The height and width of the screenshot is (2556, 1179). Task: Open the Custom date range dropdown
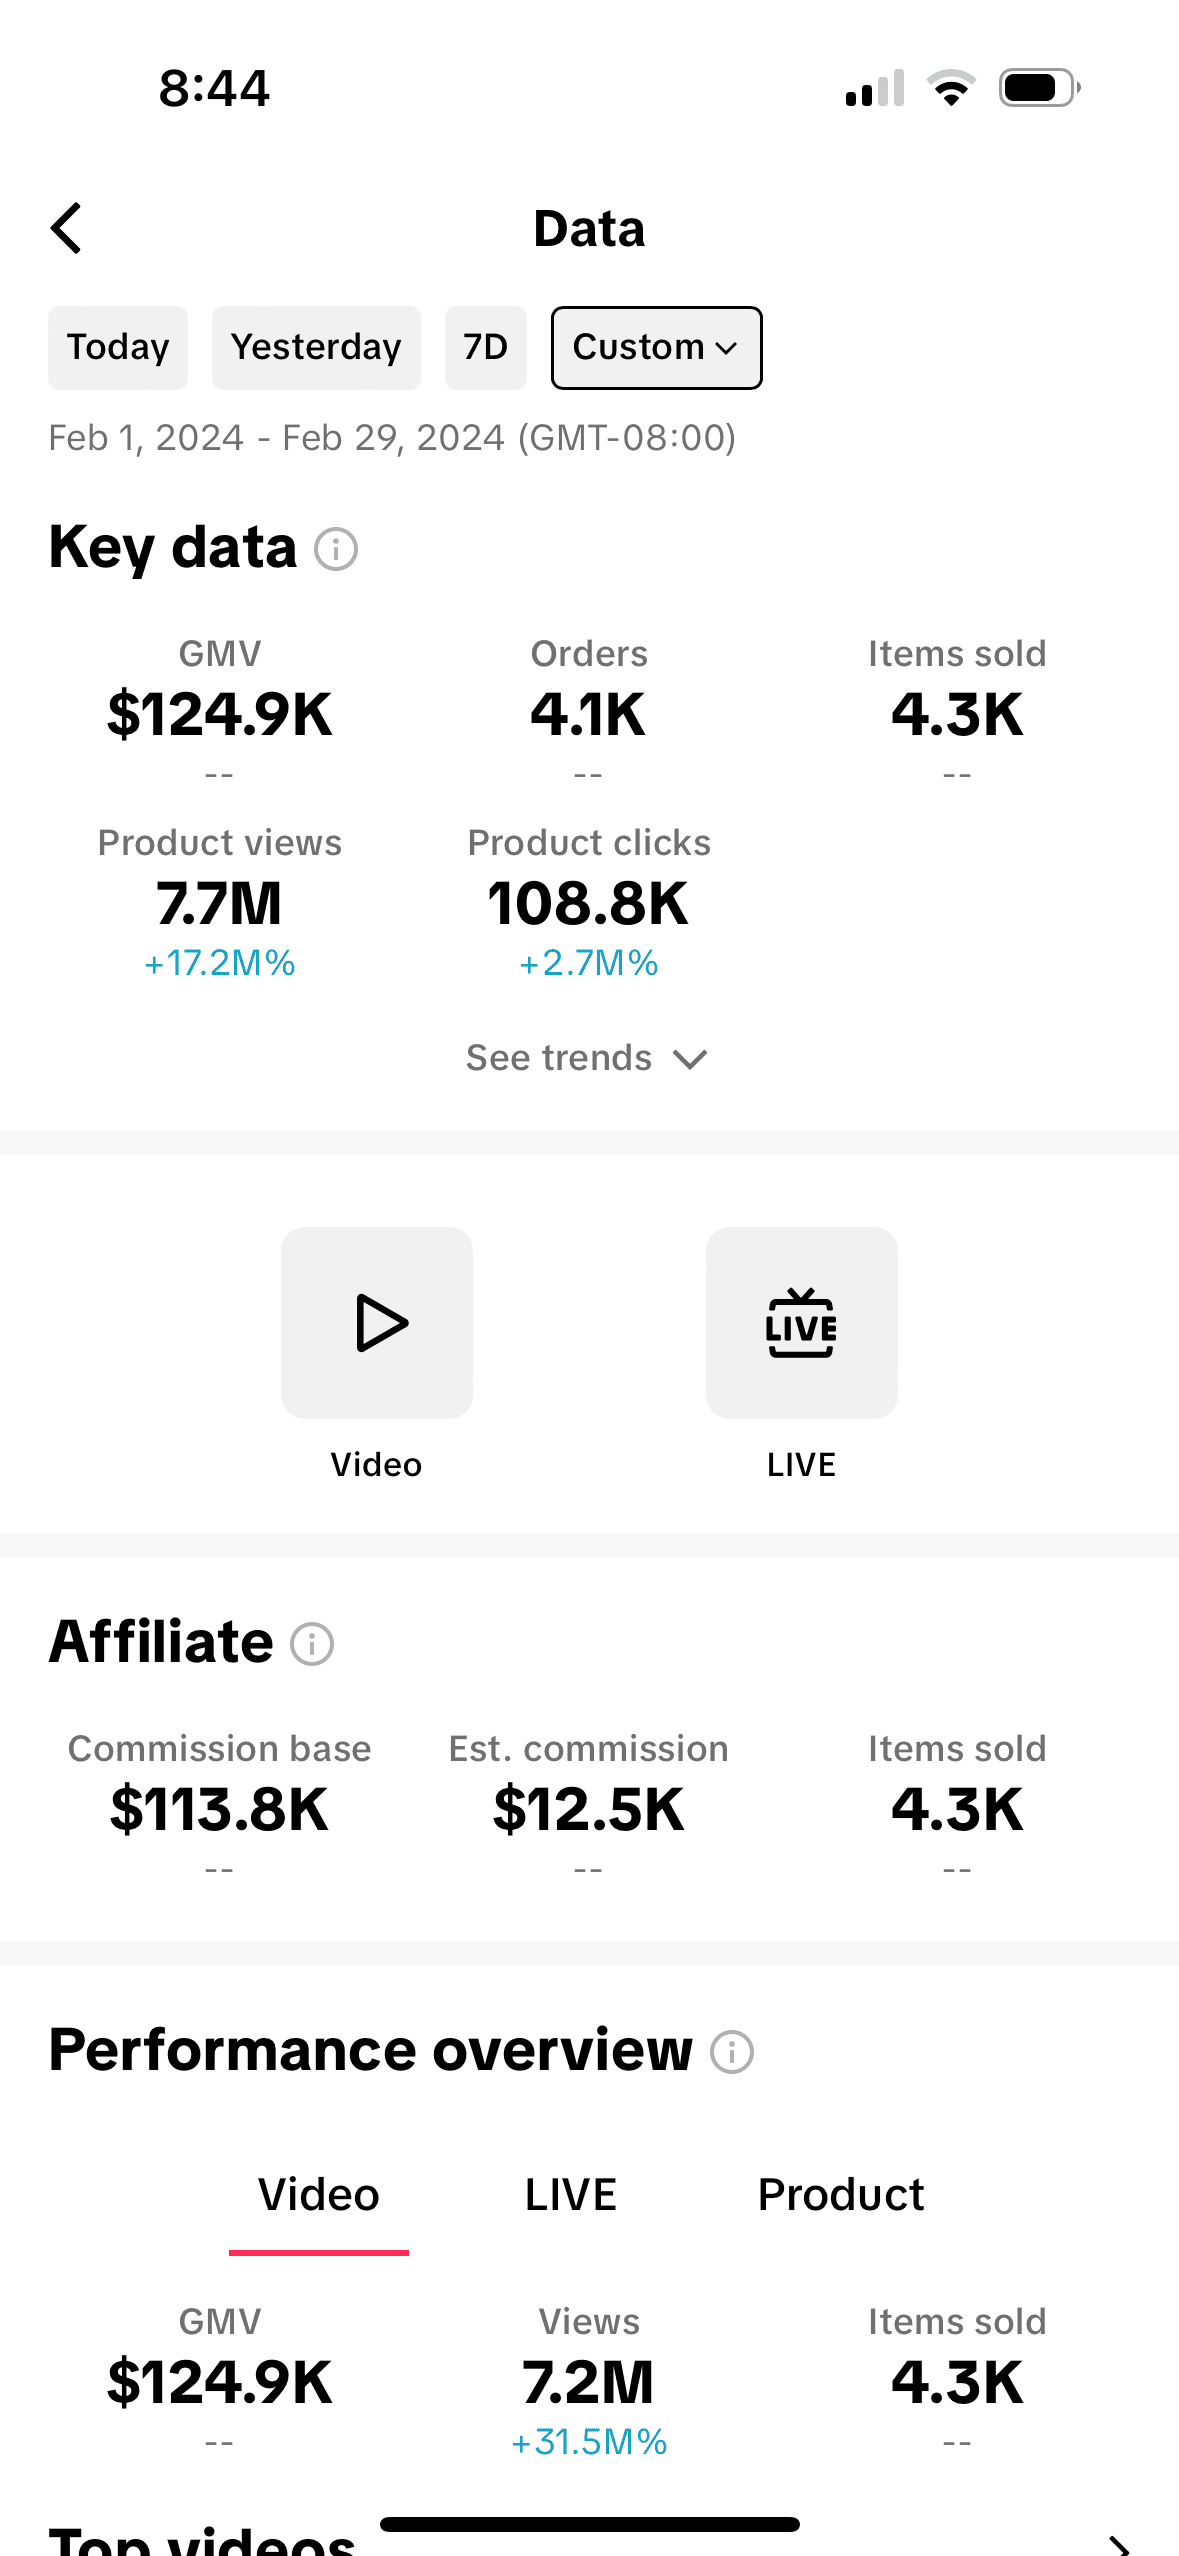pyautogui.click(x=656, y=347)
